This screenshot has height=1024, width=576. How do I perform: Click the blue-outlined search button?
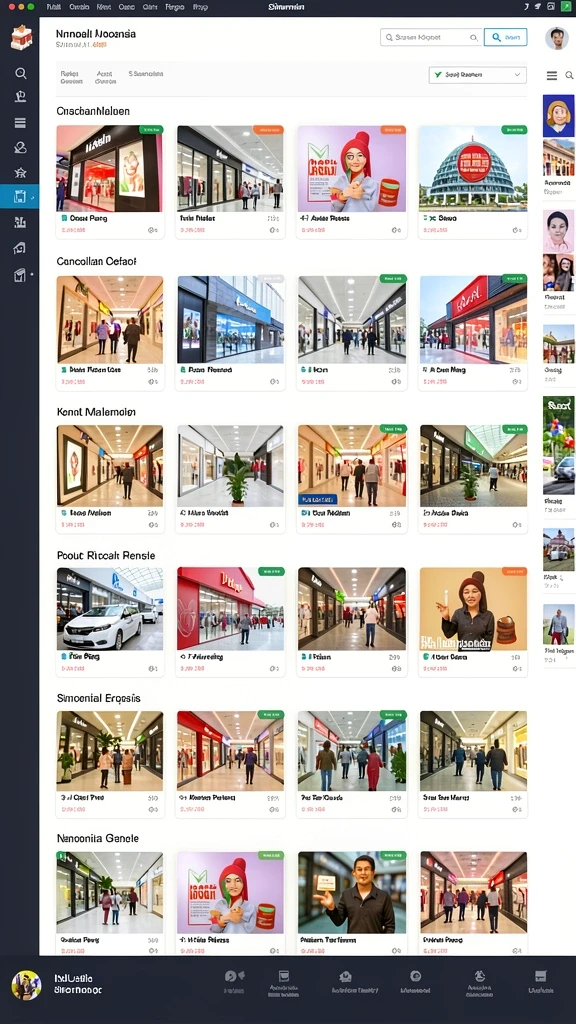505,38
